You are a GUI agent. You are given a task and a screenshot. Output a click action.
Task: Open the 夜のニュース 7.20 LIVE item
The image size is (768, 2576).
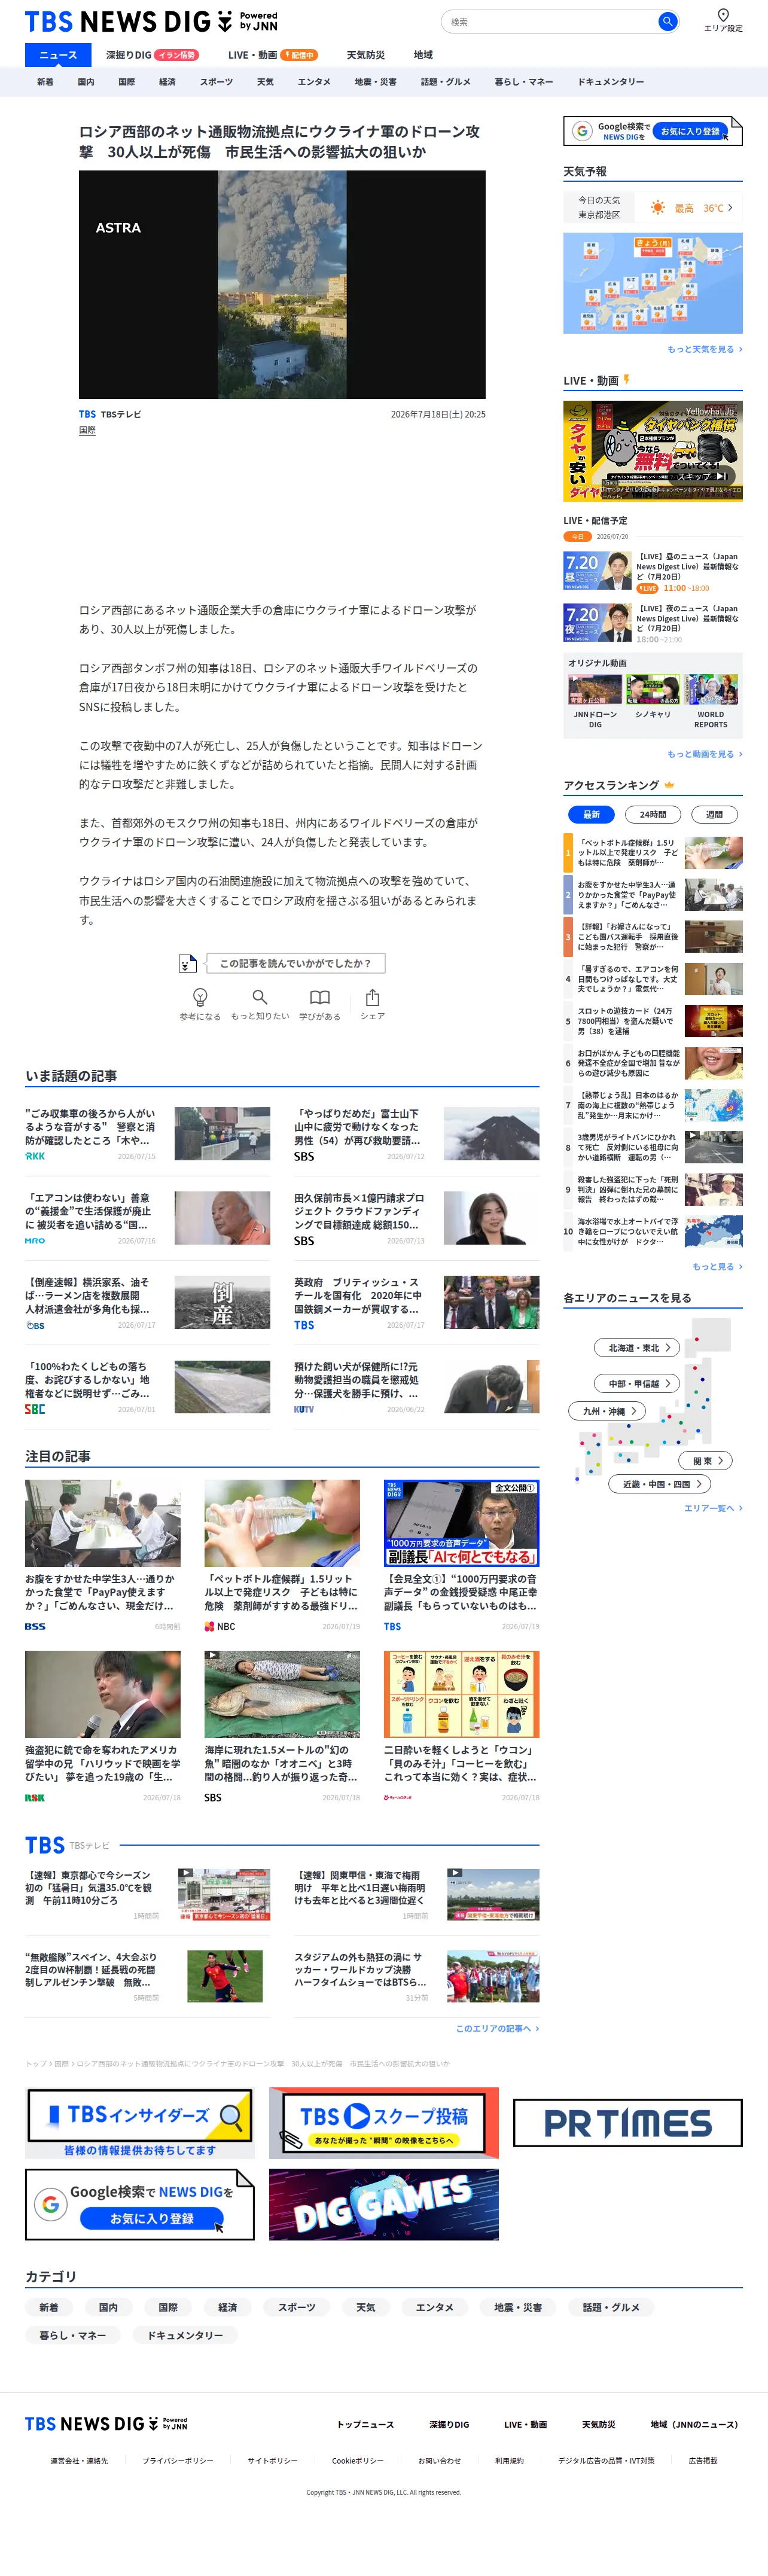coord(653,623)
